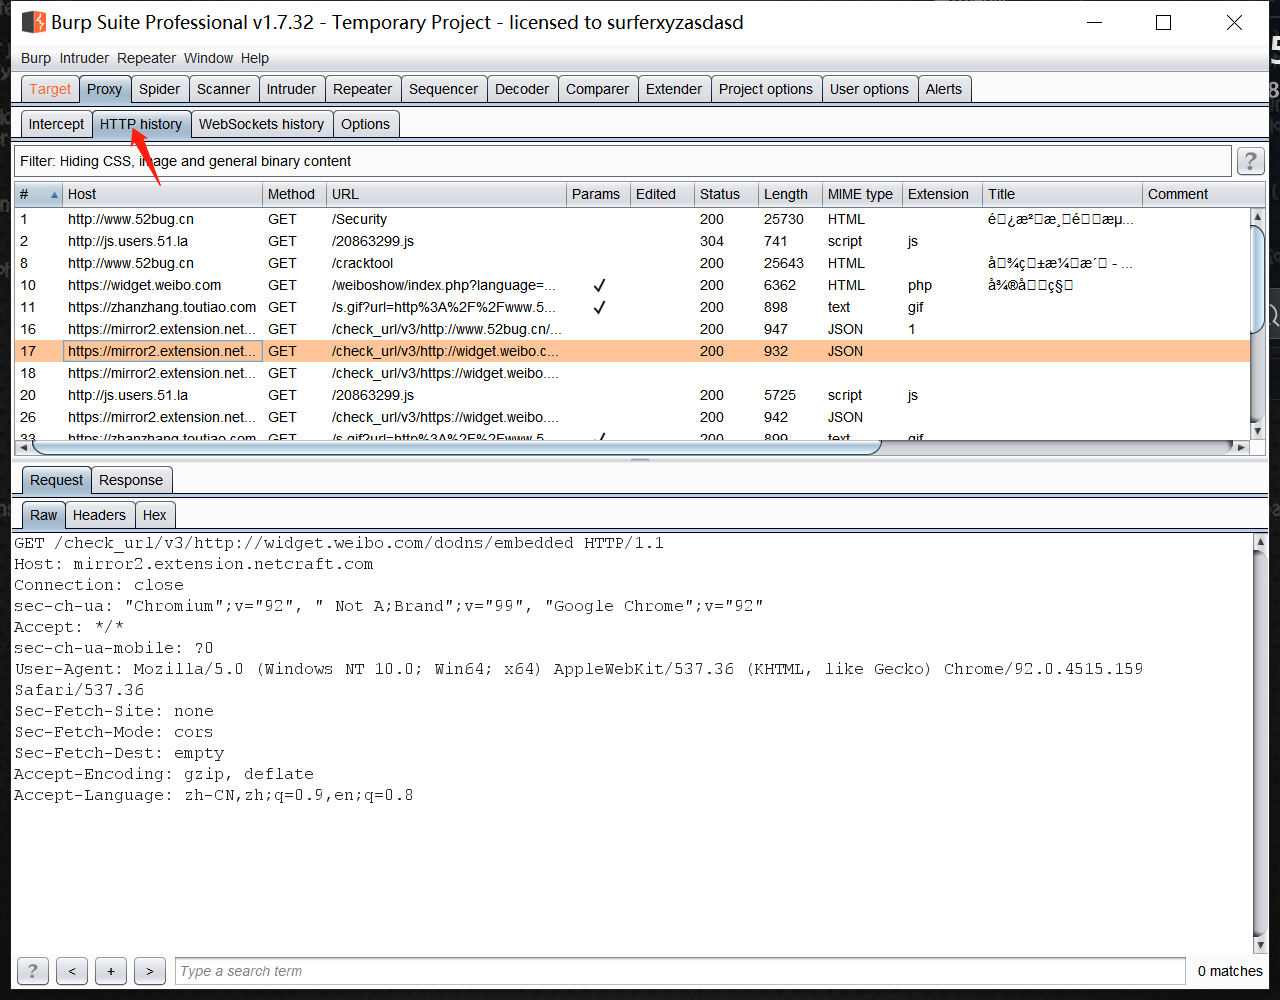The width and height of the screenshot is (1280, 1000).
Task: Switch to the Target tab
Action: 50,89
